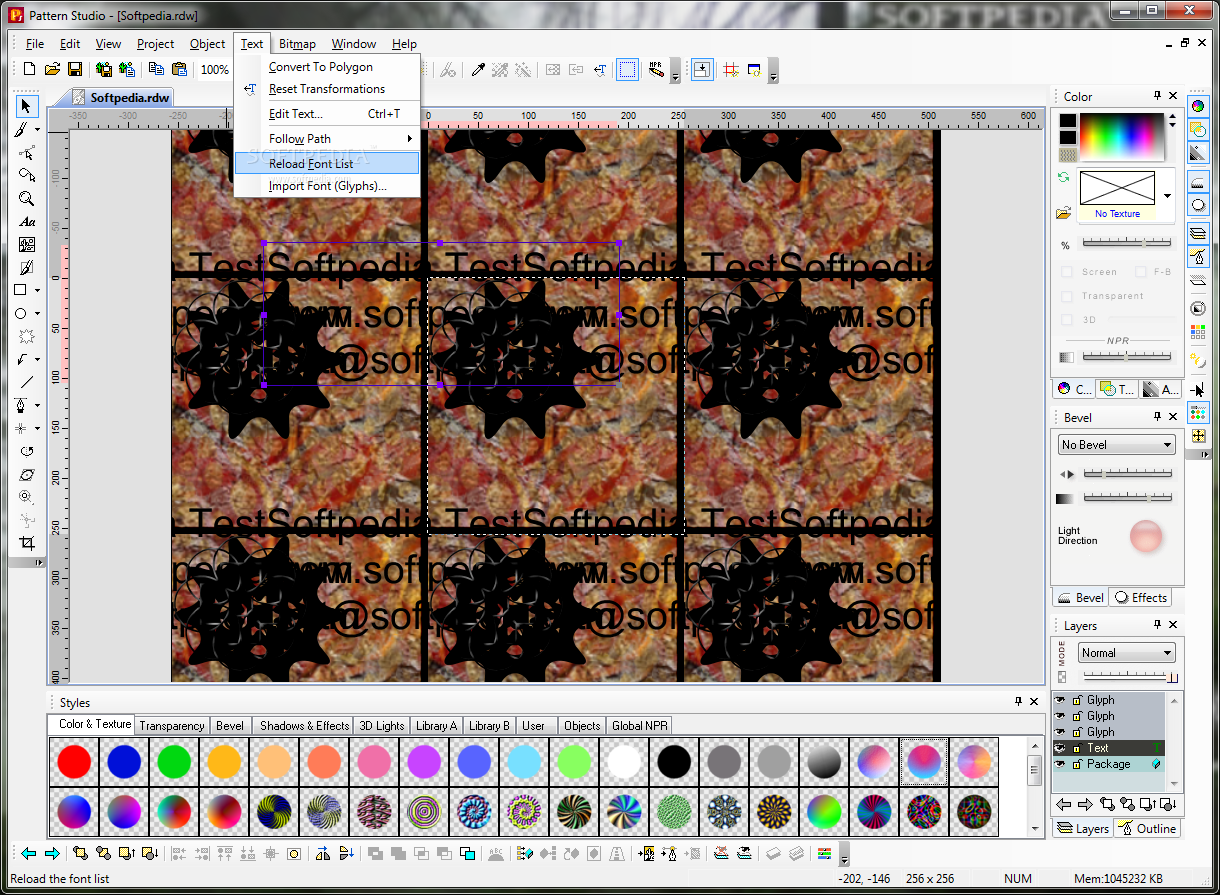Click the stacked layers icon in right strip

1198,233
